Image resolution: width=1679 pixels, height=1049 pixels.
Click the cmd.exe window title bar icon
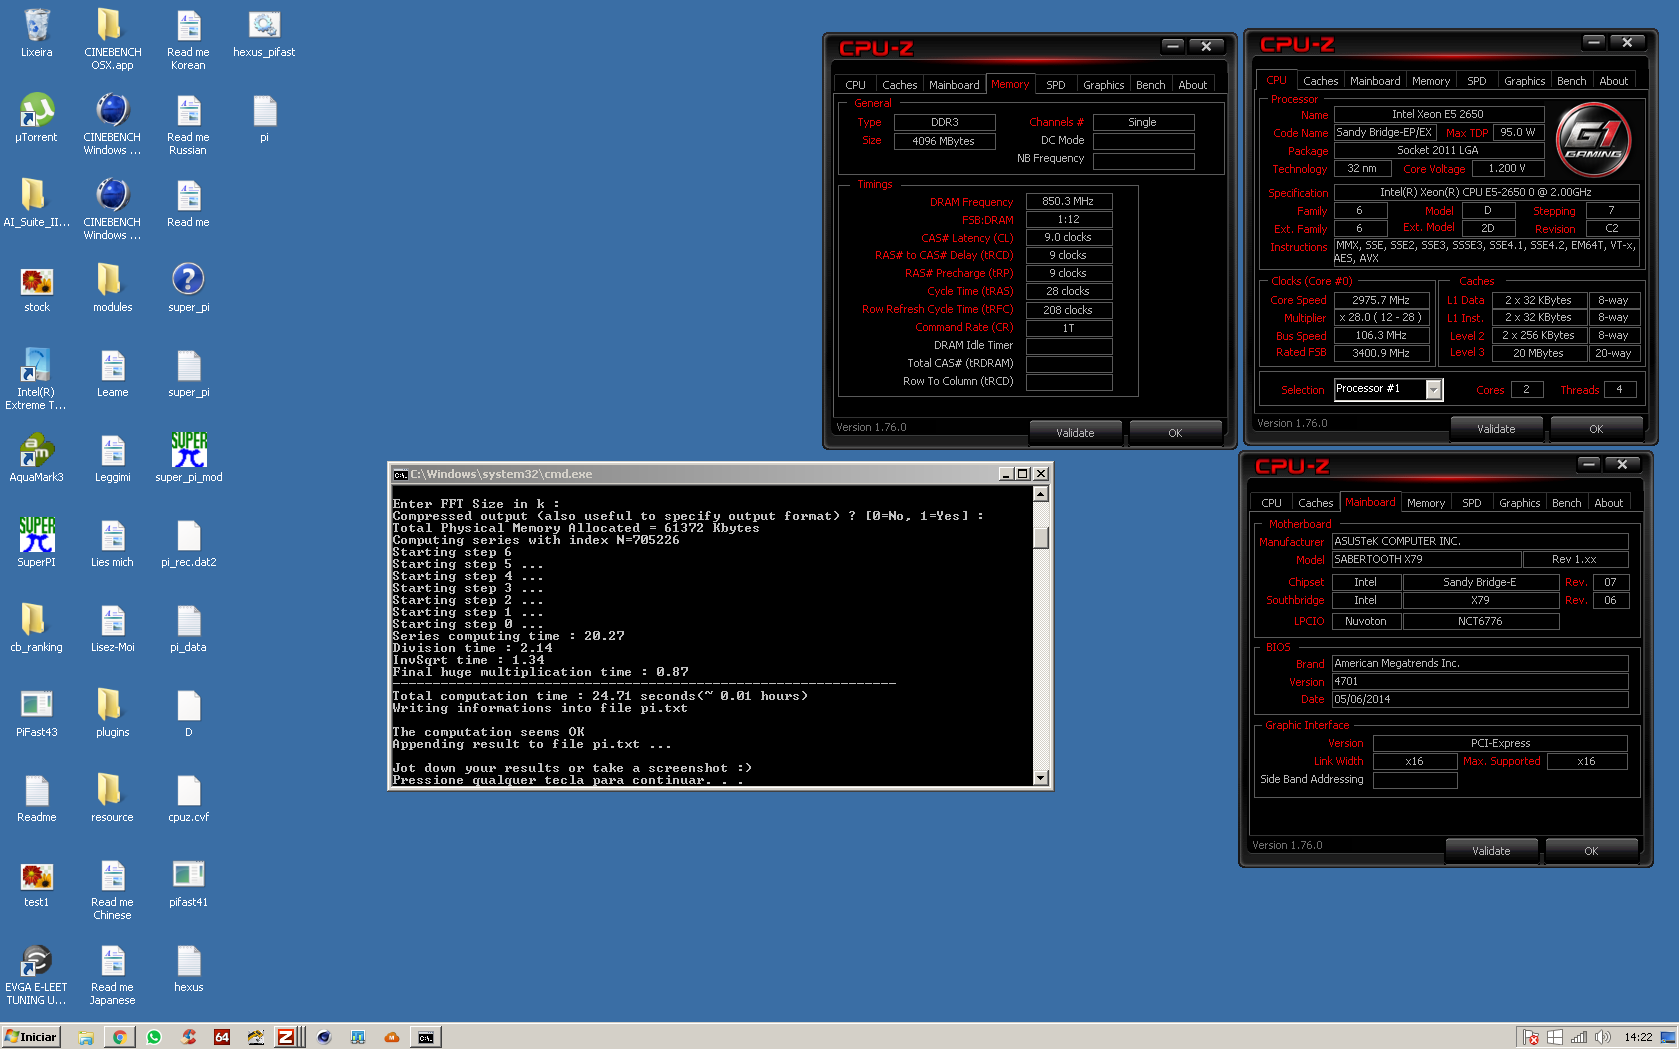click(x=400, y=474)
